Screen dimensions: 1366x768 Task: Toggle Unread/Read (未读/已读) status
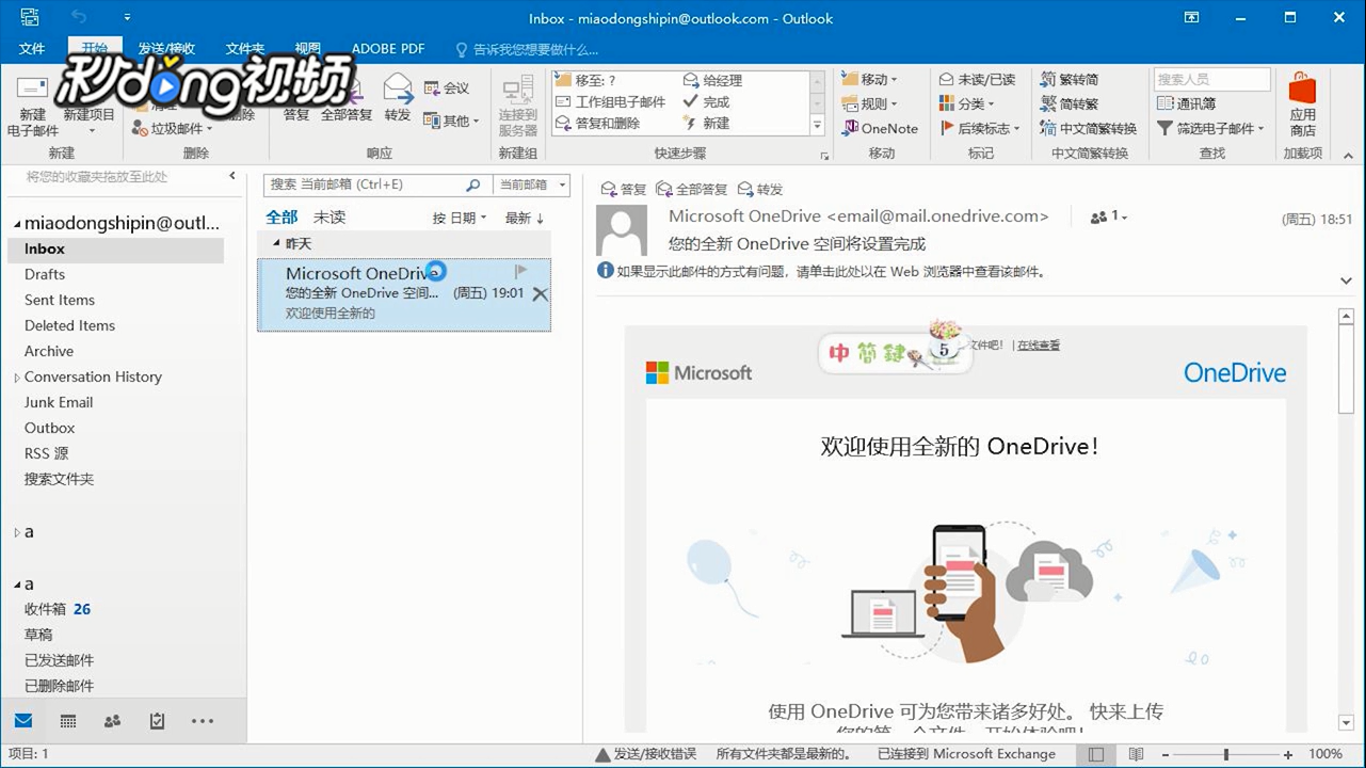977,79
